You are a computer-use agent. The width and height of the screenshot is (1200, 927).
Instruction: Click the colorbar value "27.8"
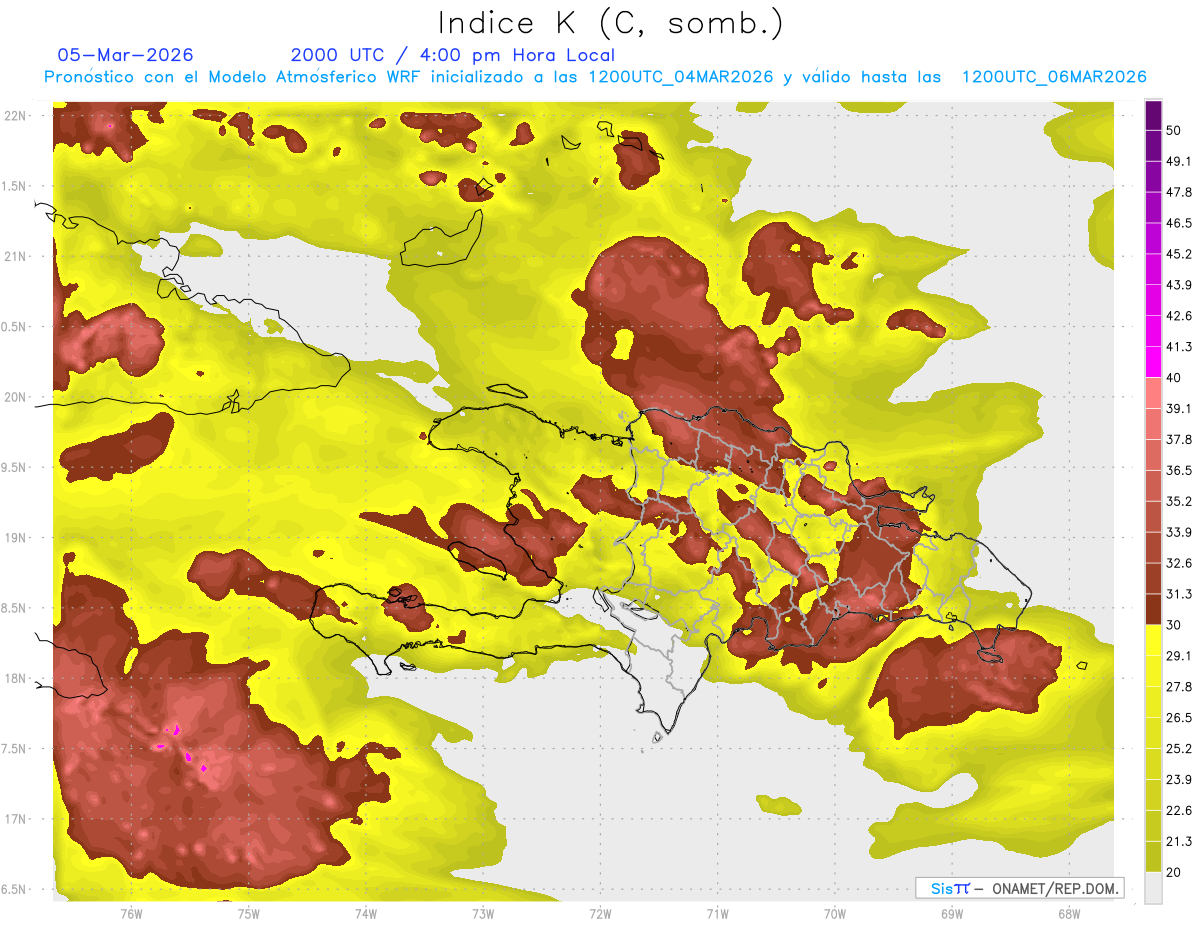[x=1180, y=686]
